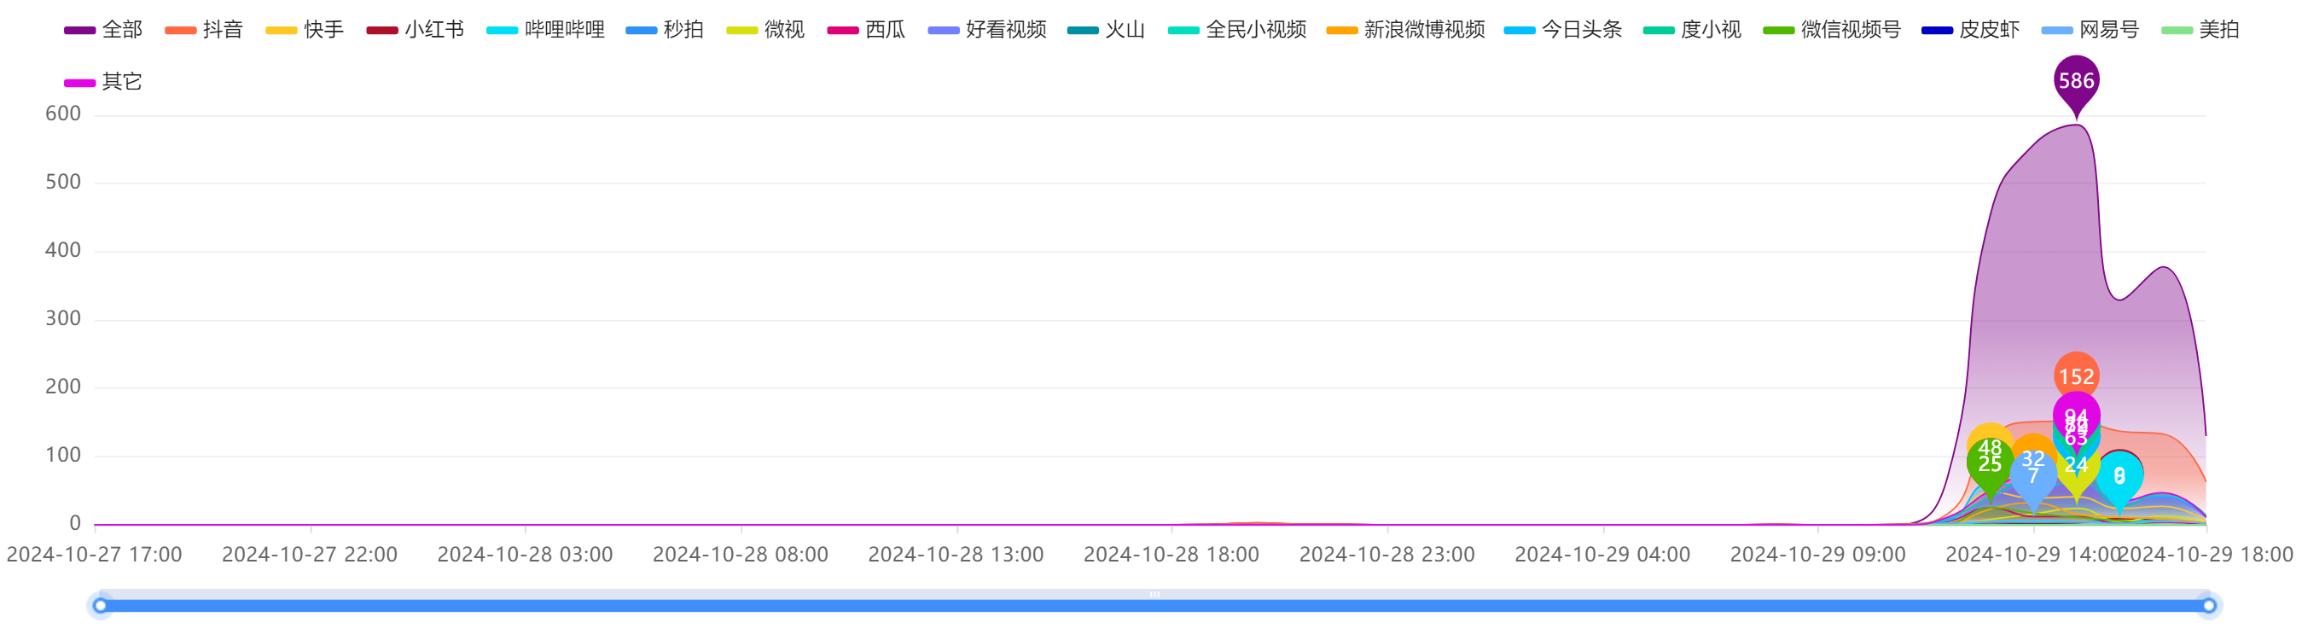Click the blue data zoom bar center

pyautogui.click(x=1154, y=605)
